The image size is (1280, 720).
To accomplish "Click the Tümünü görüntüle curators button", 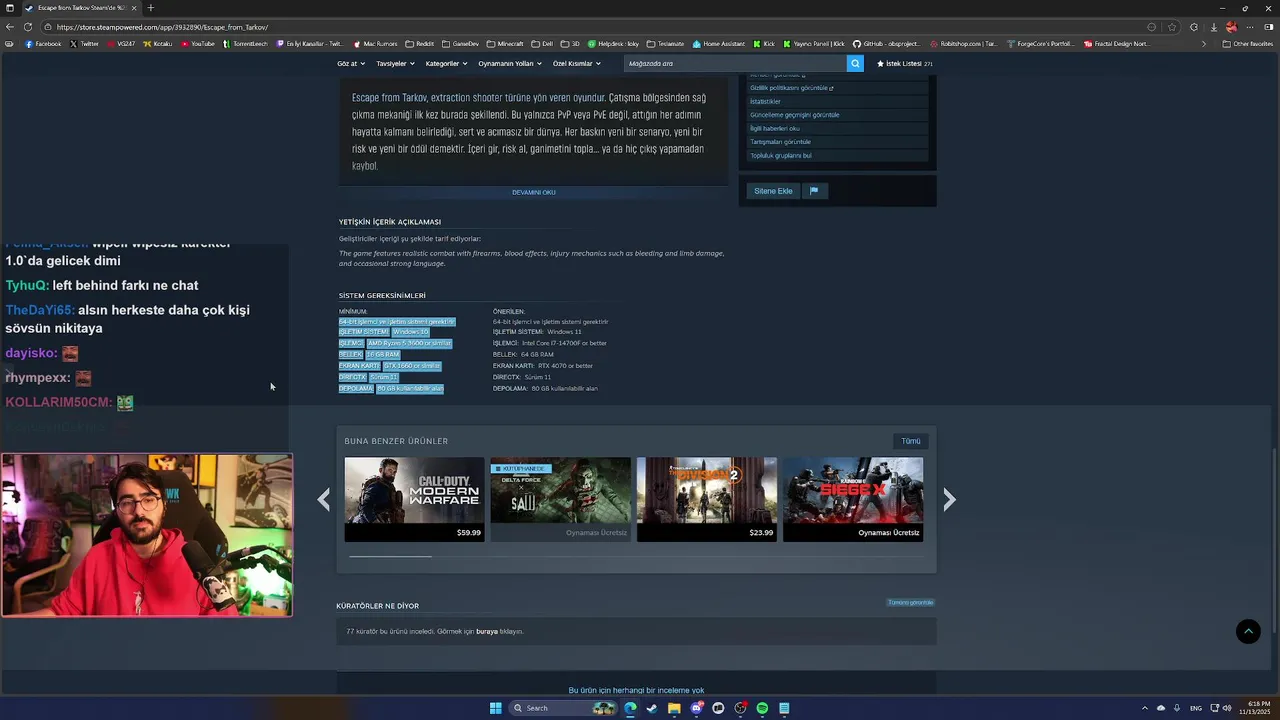I will [x=910, y=603].
